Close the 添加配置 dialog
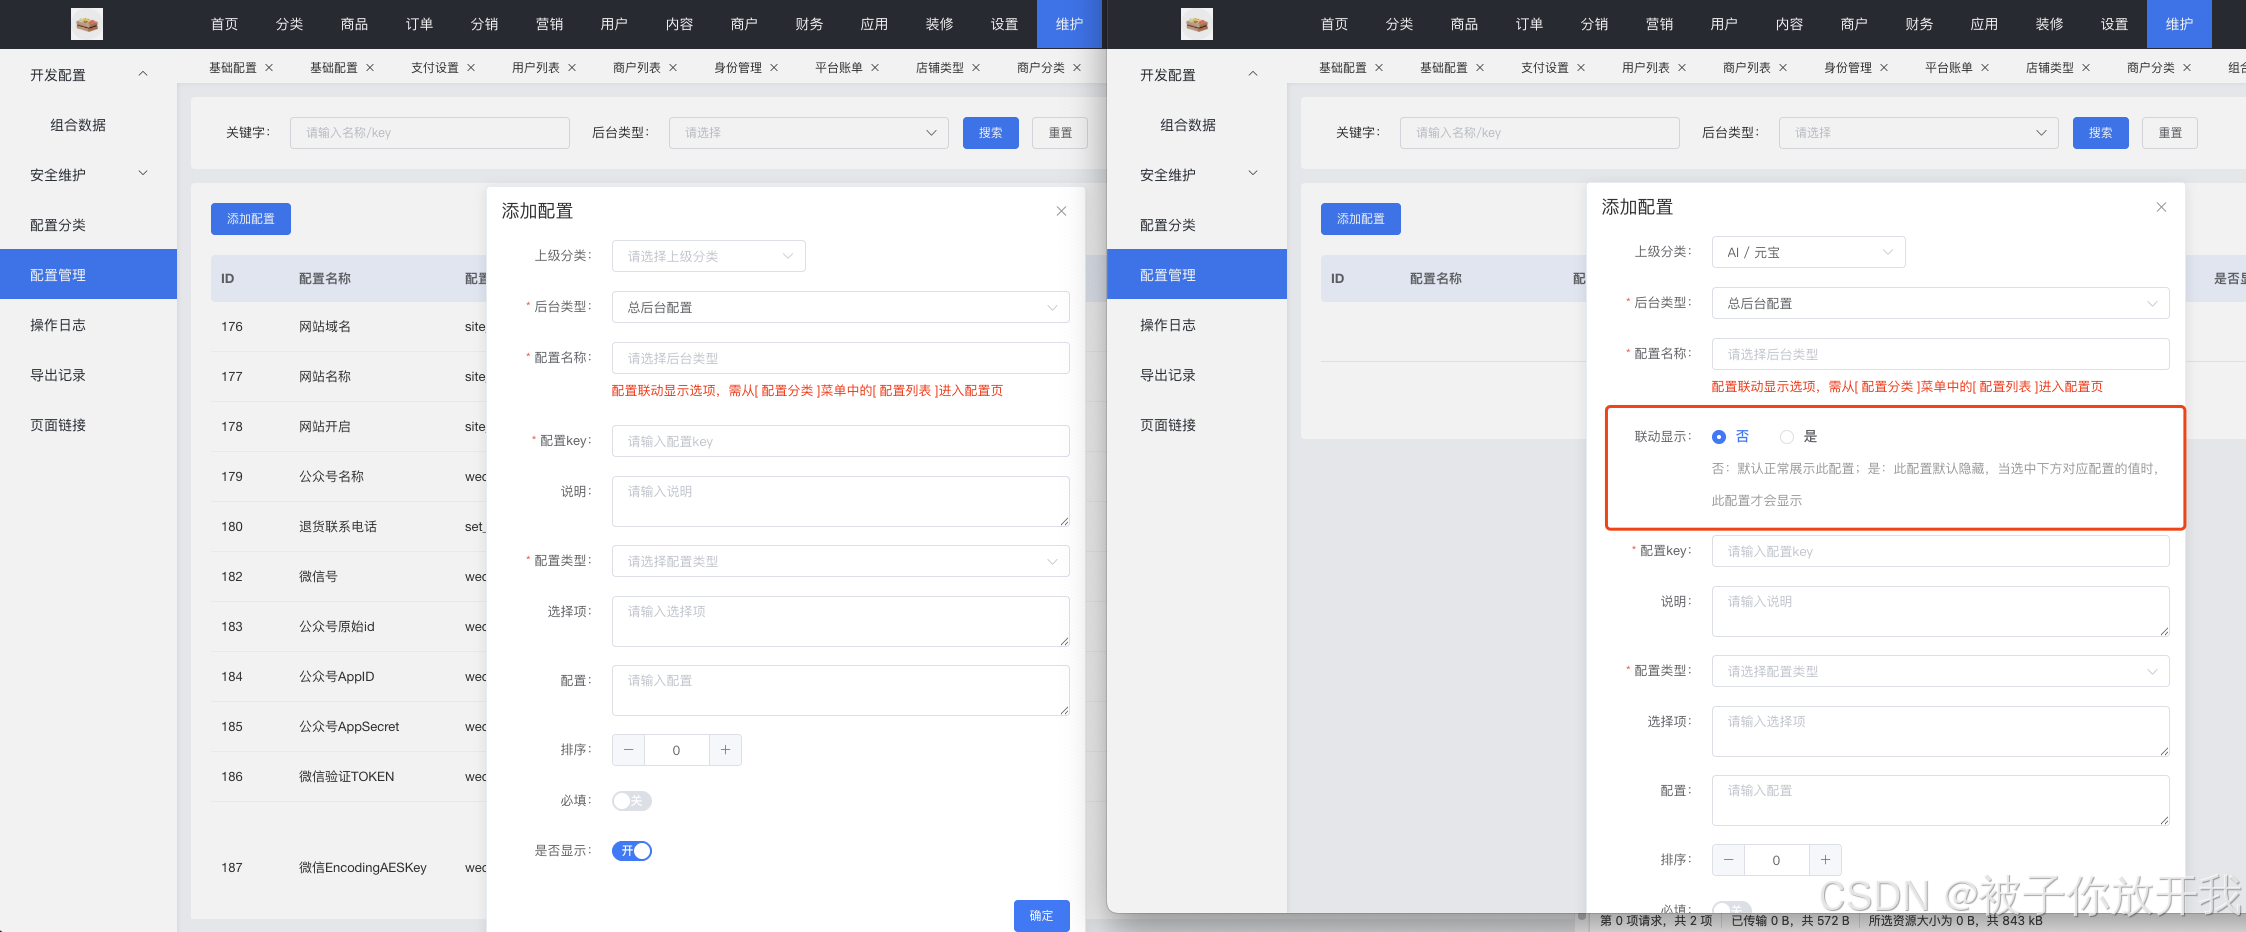Image resolution: width=2246 pixels, height=932 pixels. 1061,211
